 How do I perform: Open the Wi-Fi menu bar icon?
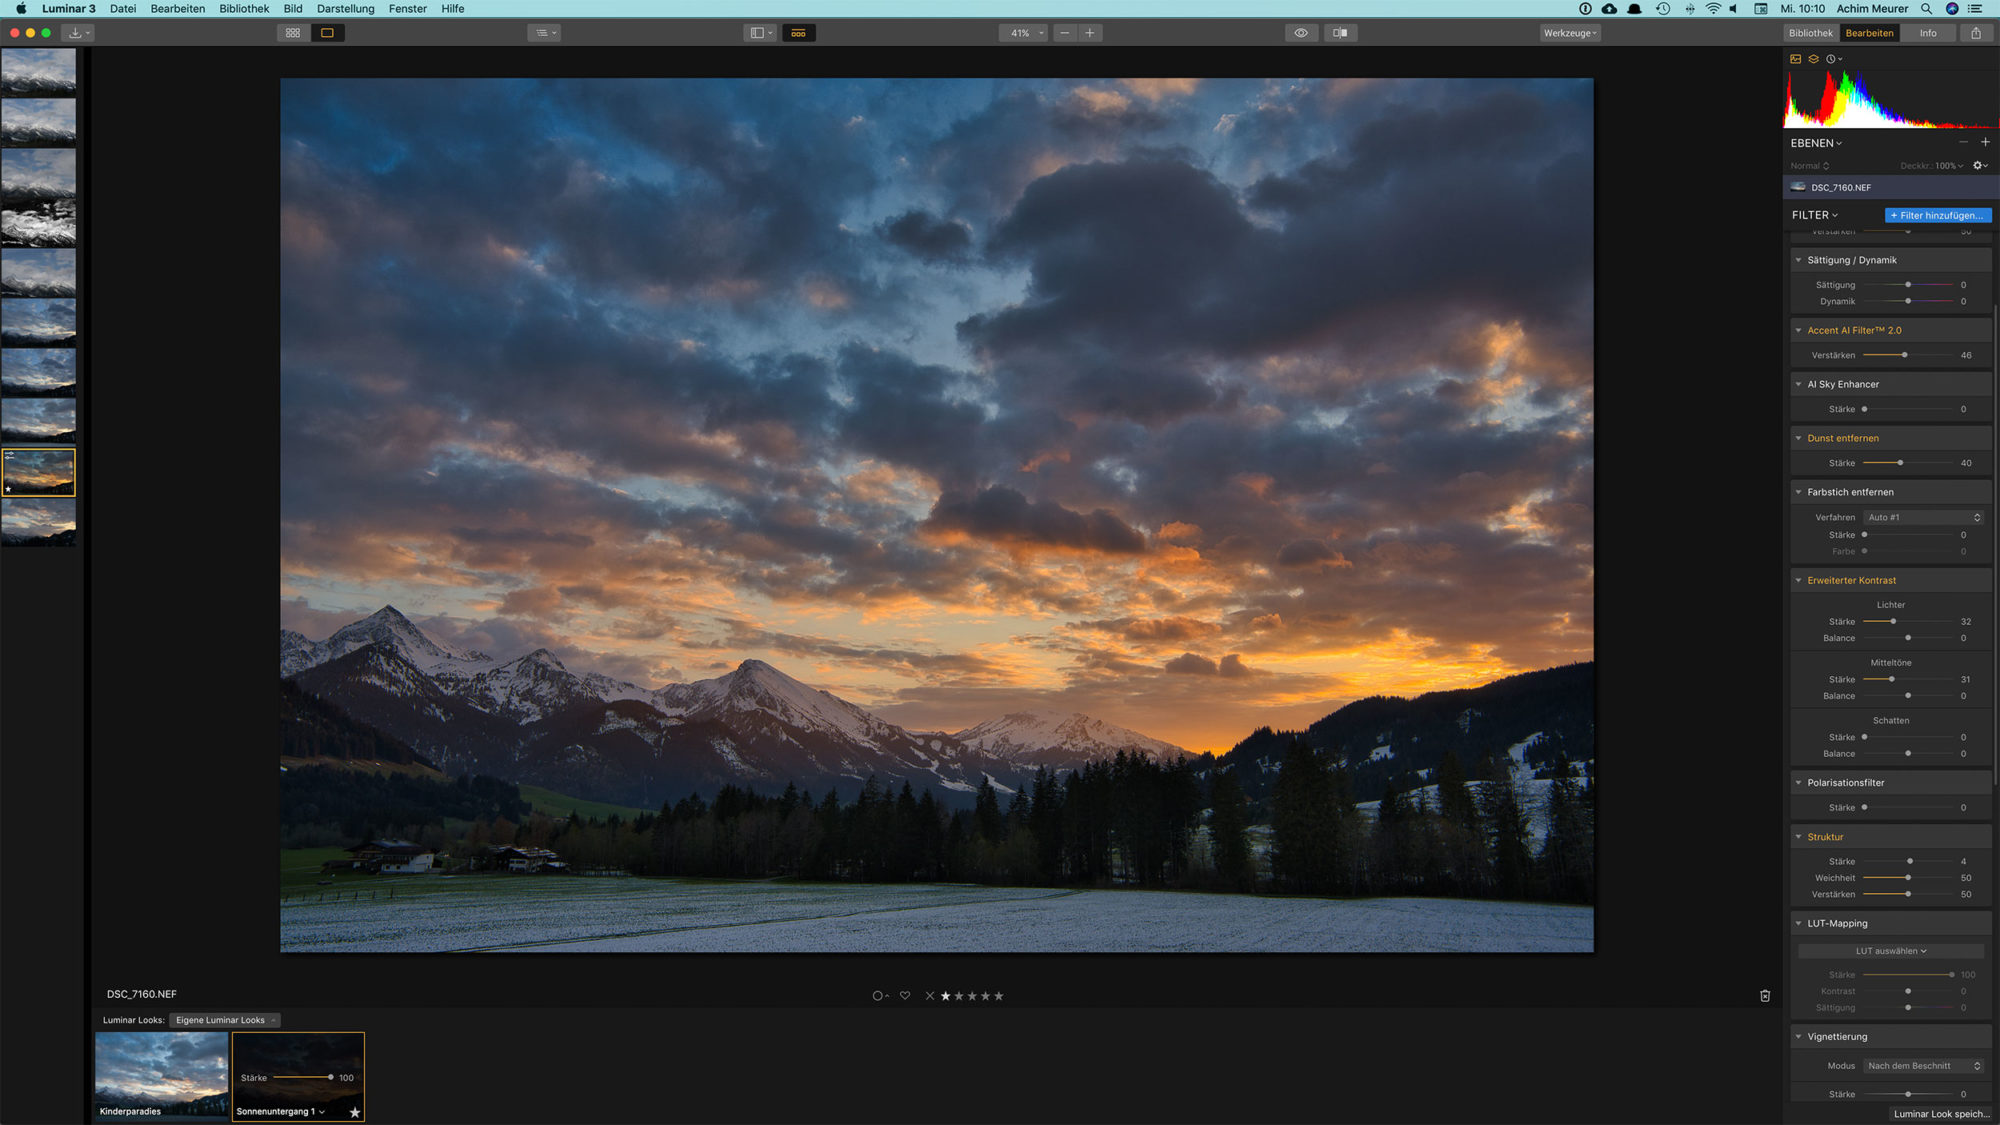(x=1713, y=8)
